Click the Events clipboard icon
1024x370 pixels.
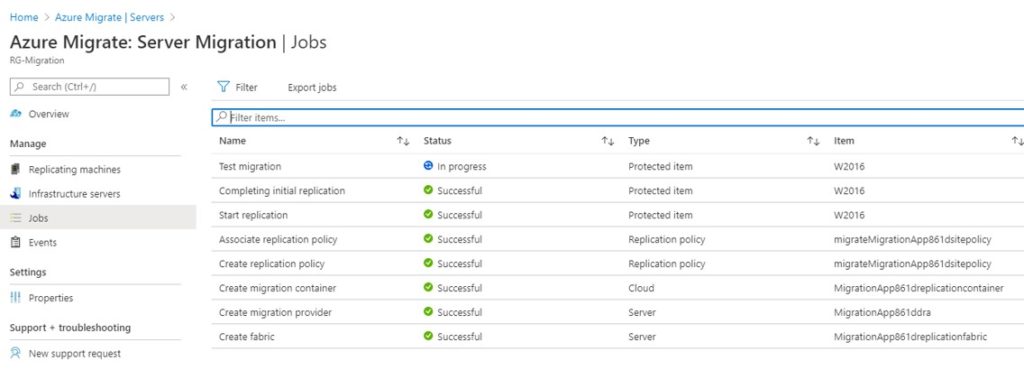point(16,242)
